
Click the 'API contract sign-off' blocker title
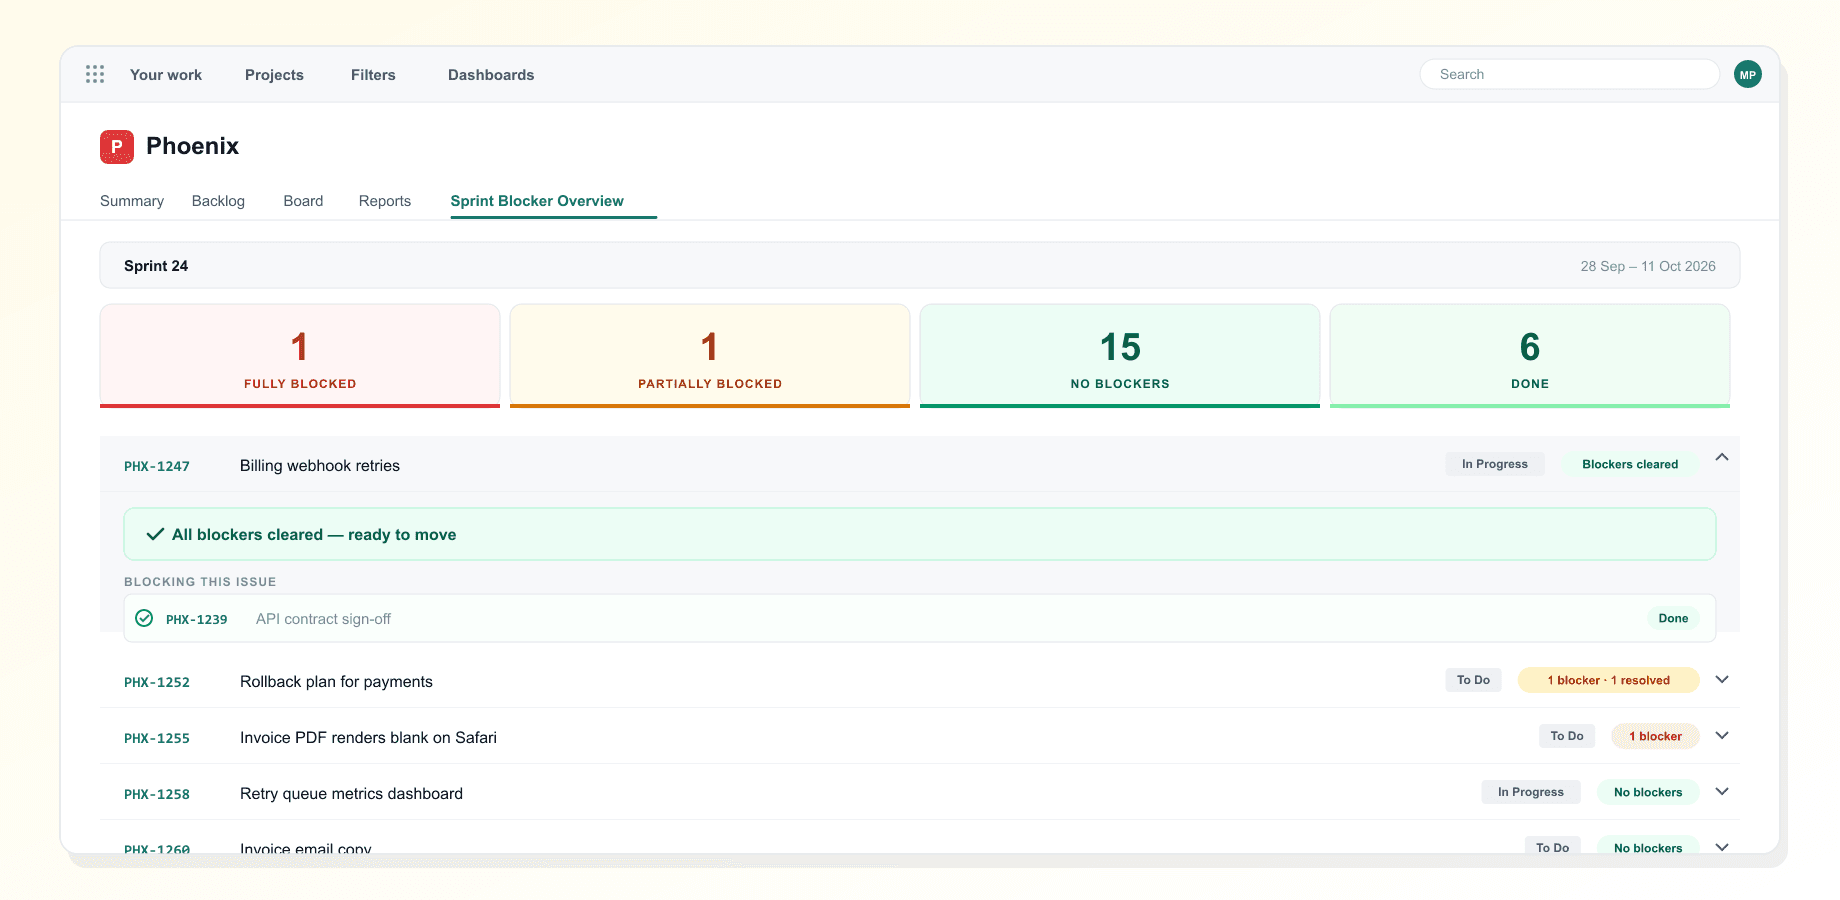(323, 619)
